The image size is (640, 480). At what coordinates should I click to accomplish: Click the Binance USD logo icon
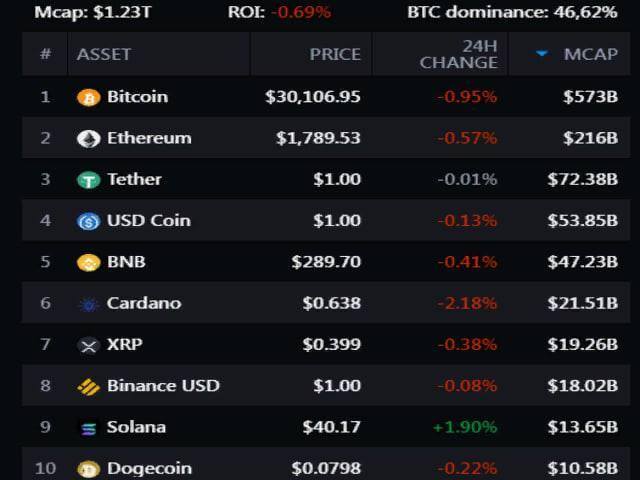89,387
